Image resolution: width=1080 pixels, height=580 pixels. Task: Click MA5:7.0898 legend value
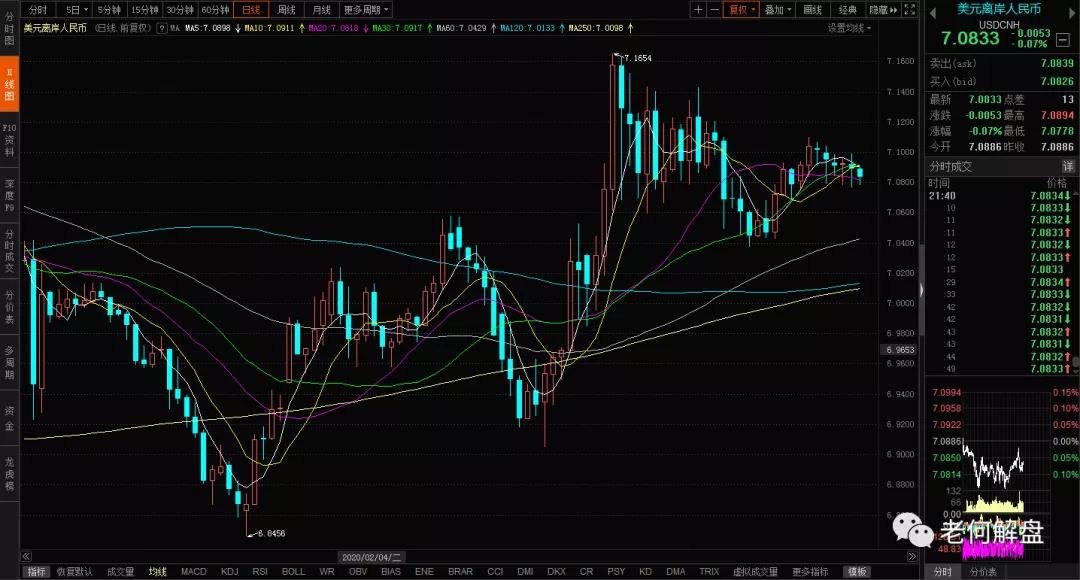(207, 28)
